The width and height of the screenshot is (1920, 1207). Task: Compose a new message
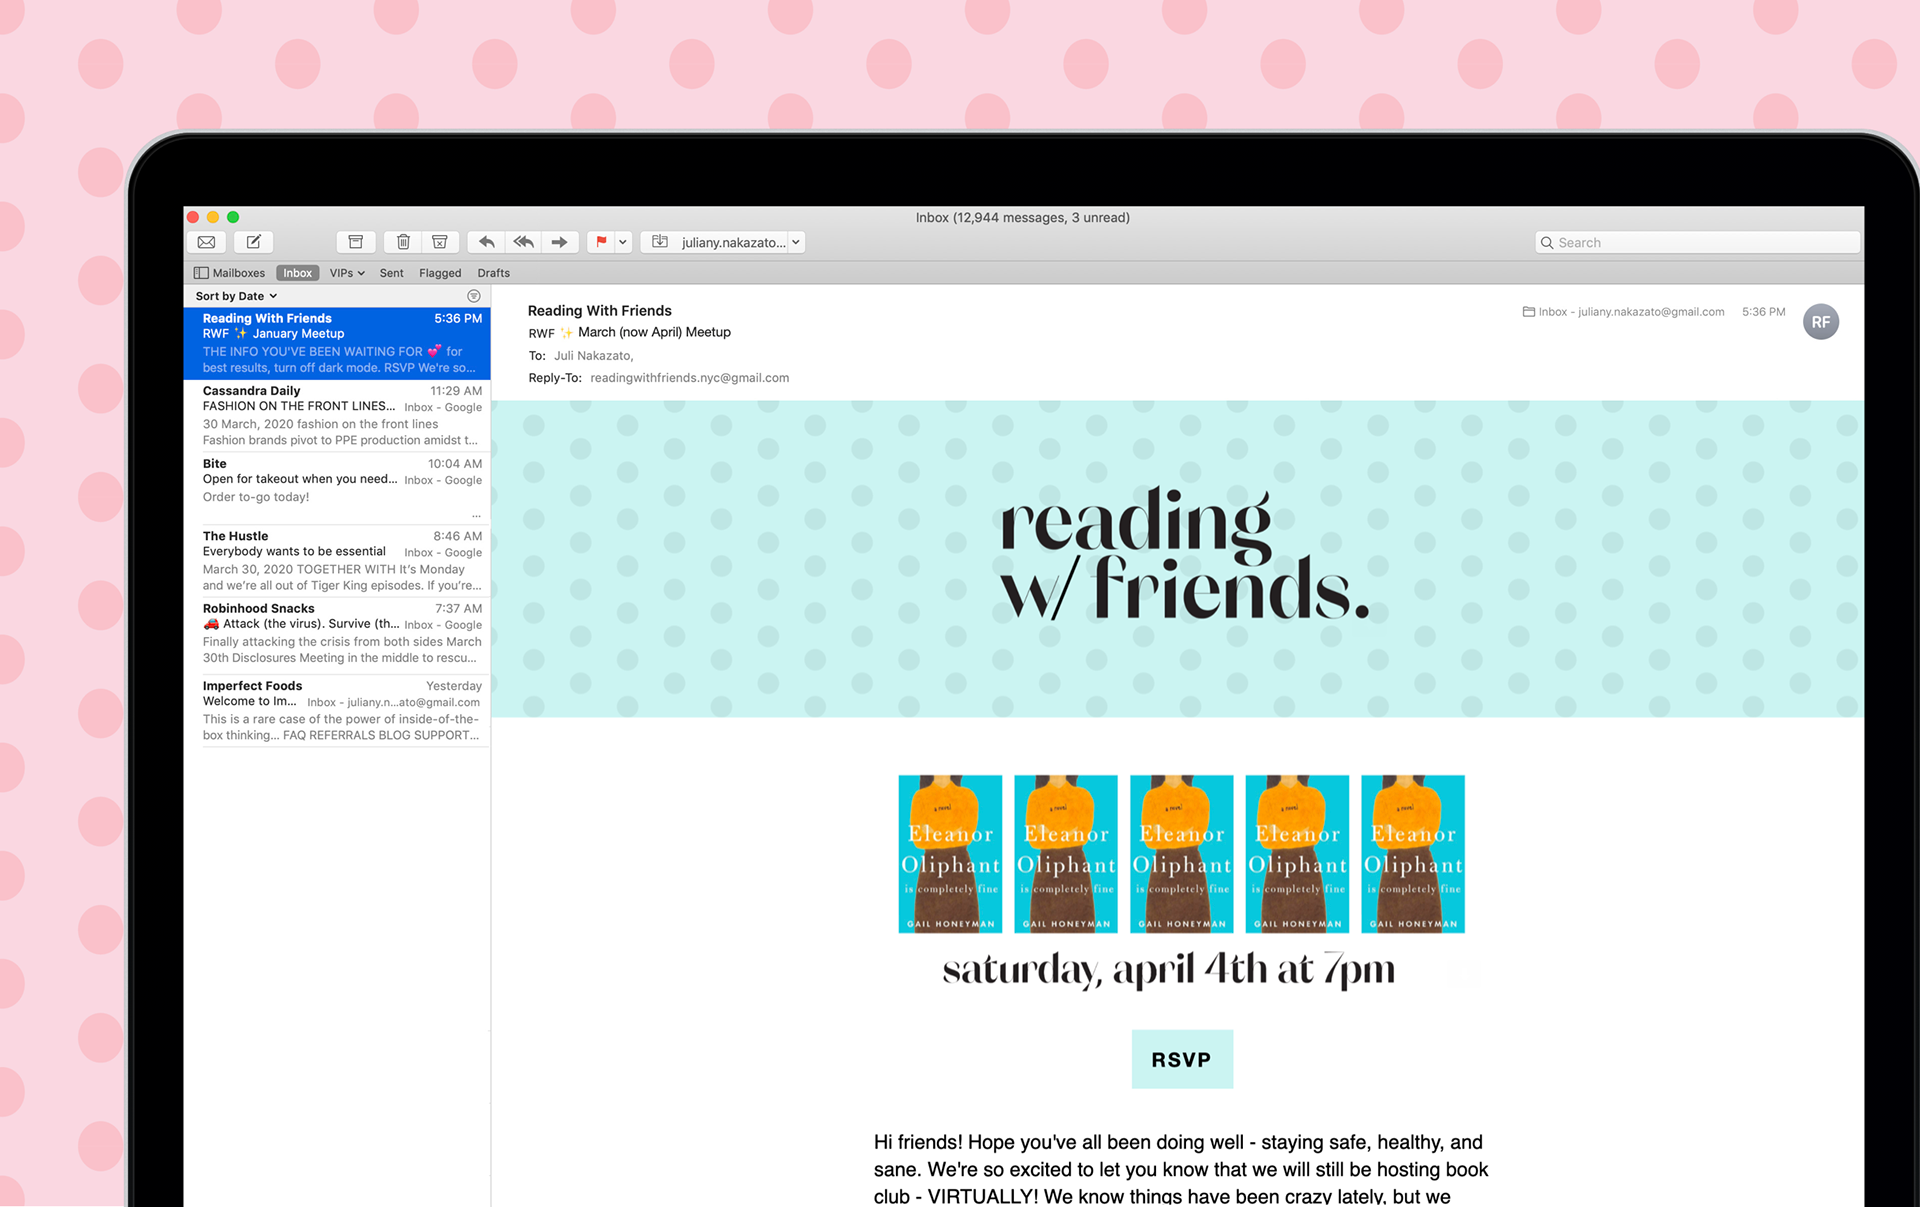pos(254,242)
